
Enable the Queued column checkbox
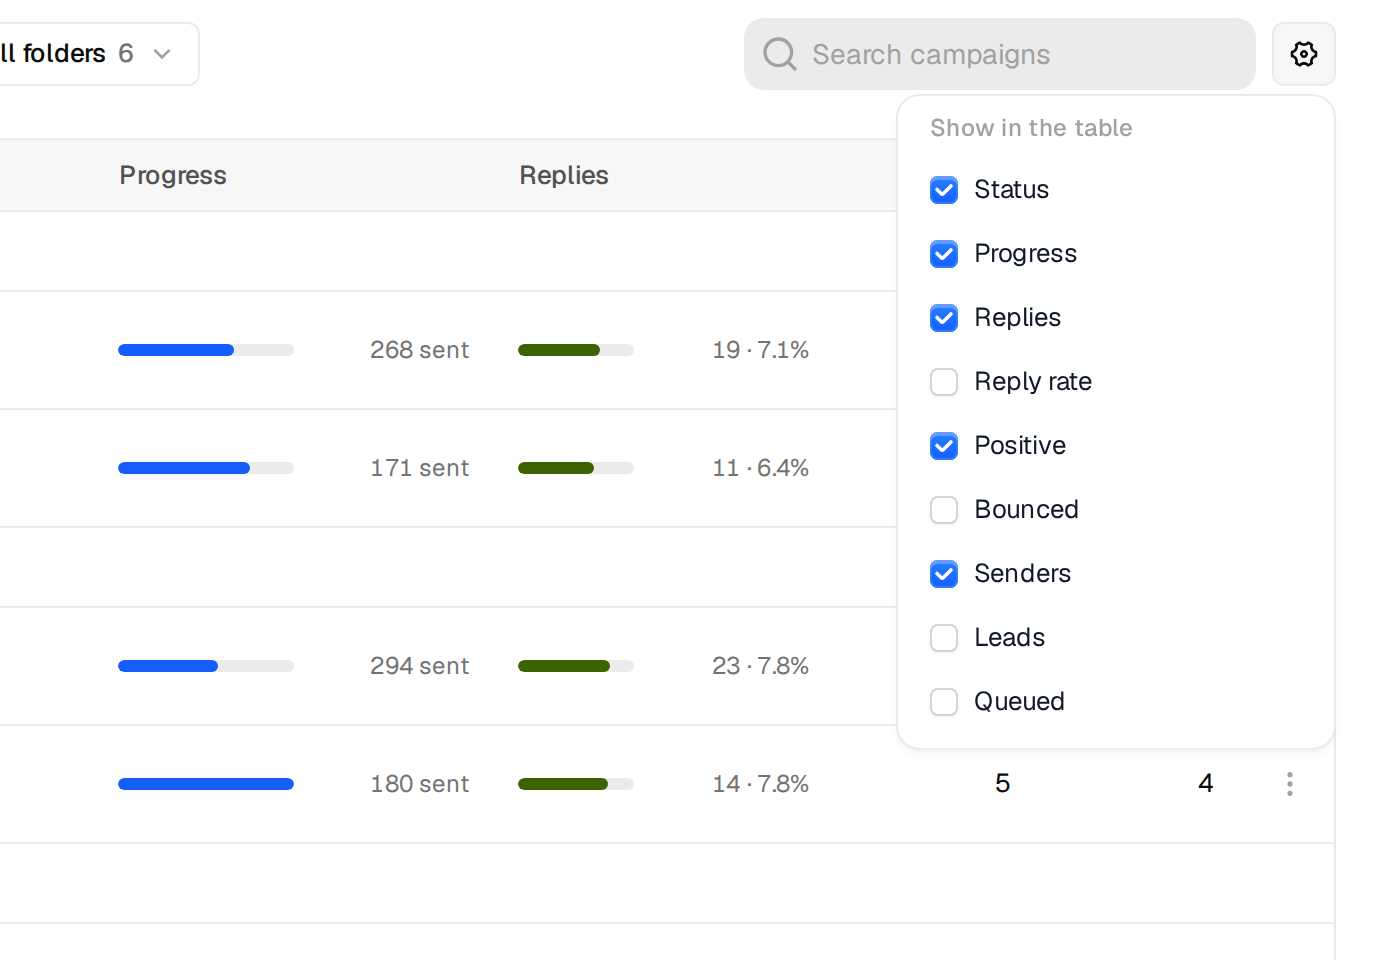pos(944,702)
